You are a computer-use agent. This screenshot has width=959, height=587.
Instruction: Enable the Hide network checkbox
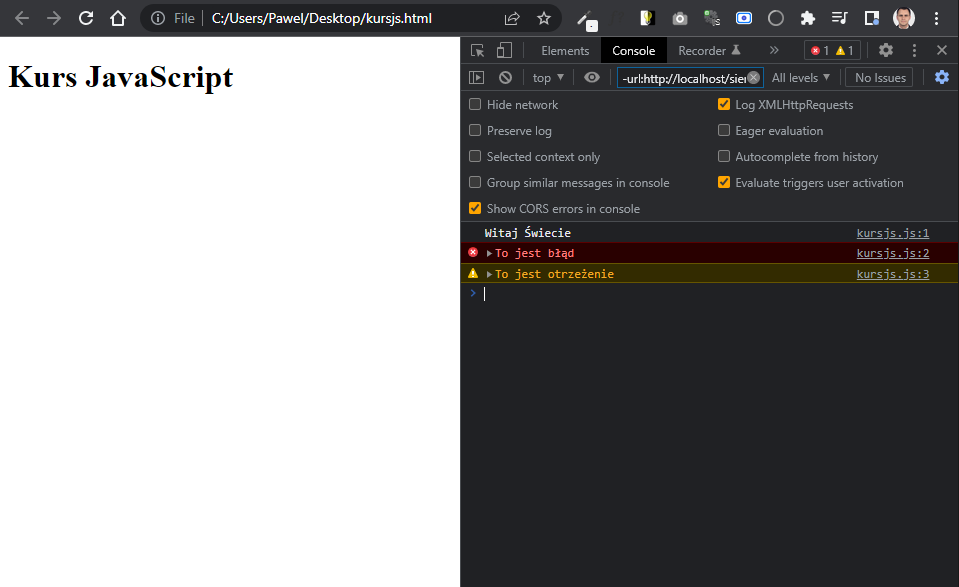click(x=476, y=104)
